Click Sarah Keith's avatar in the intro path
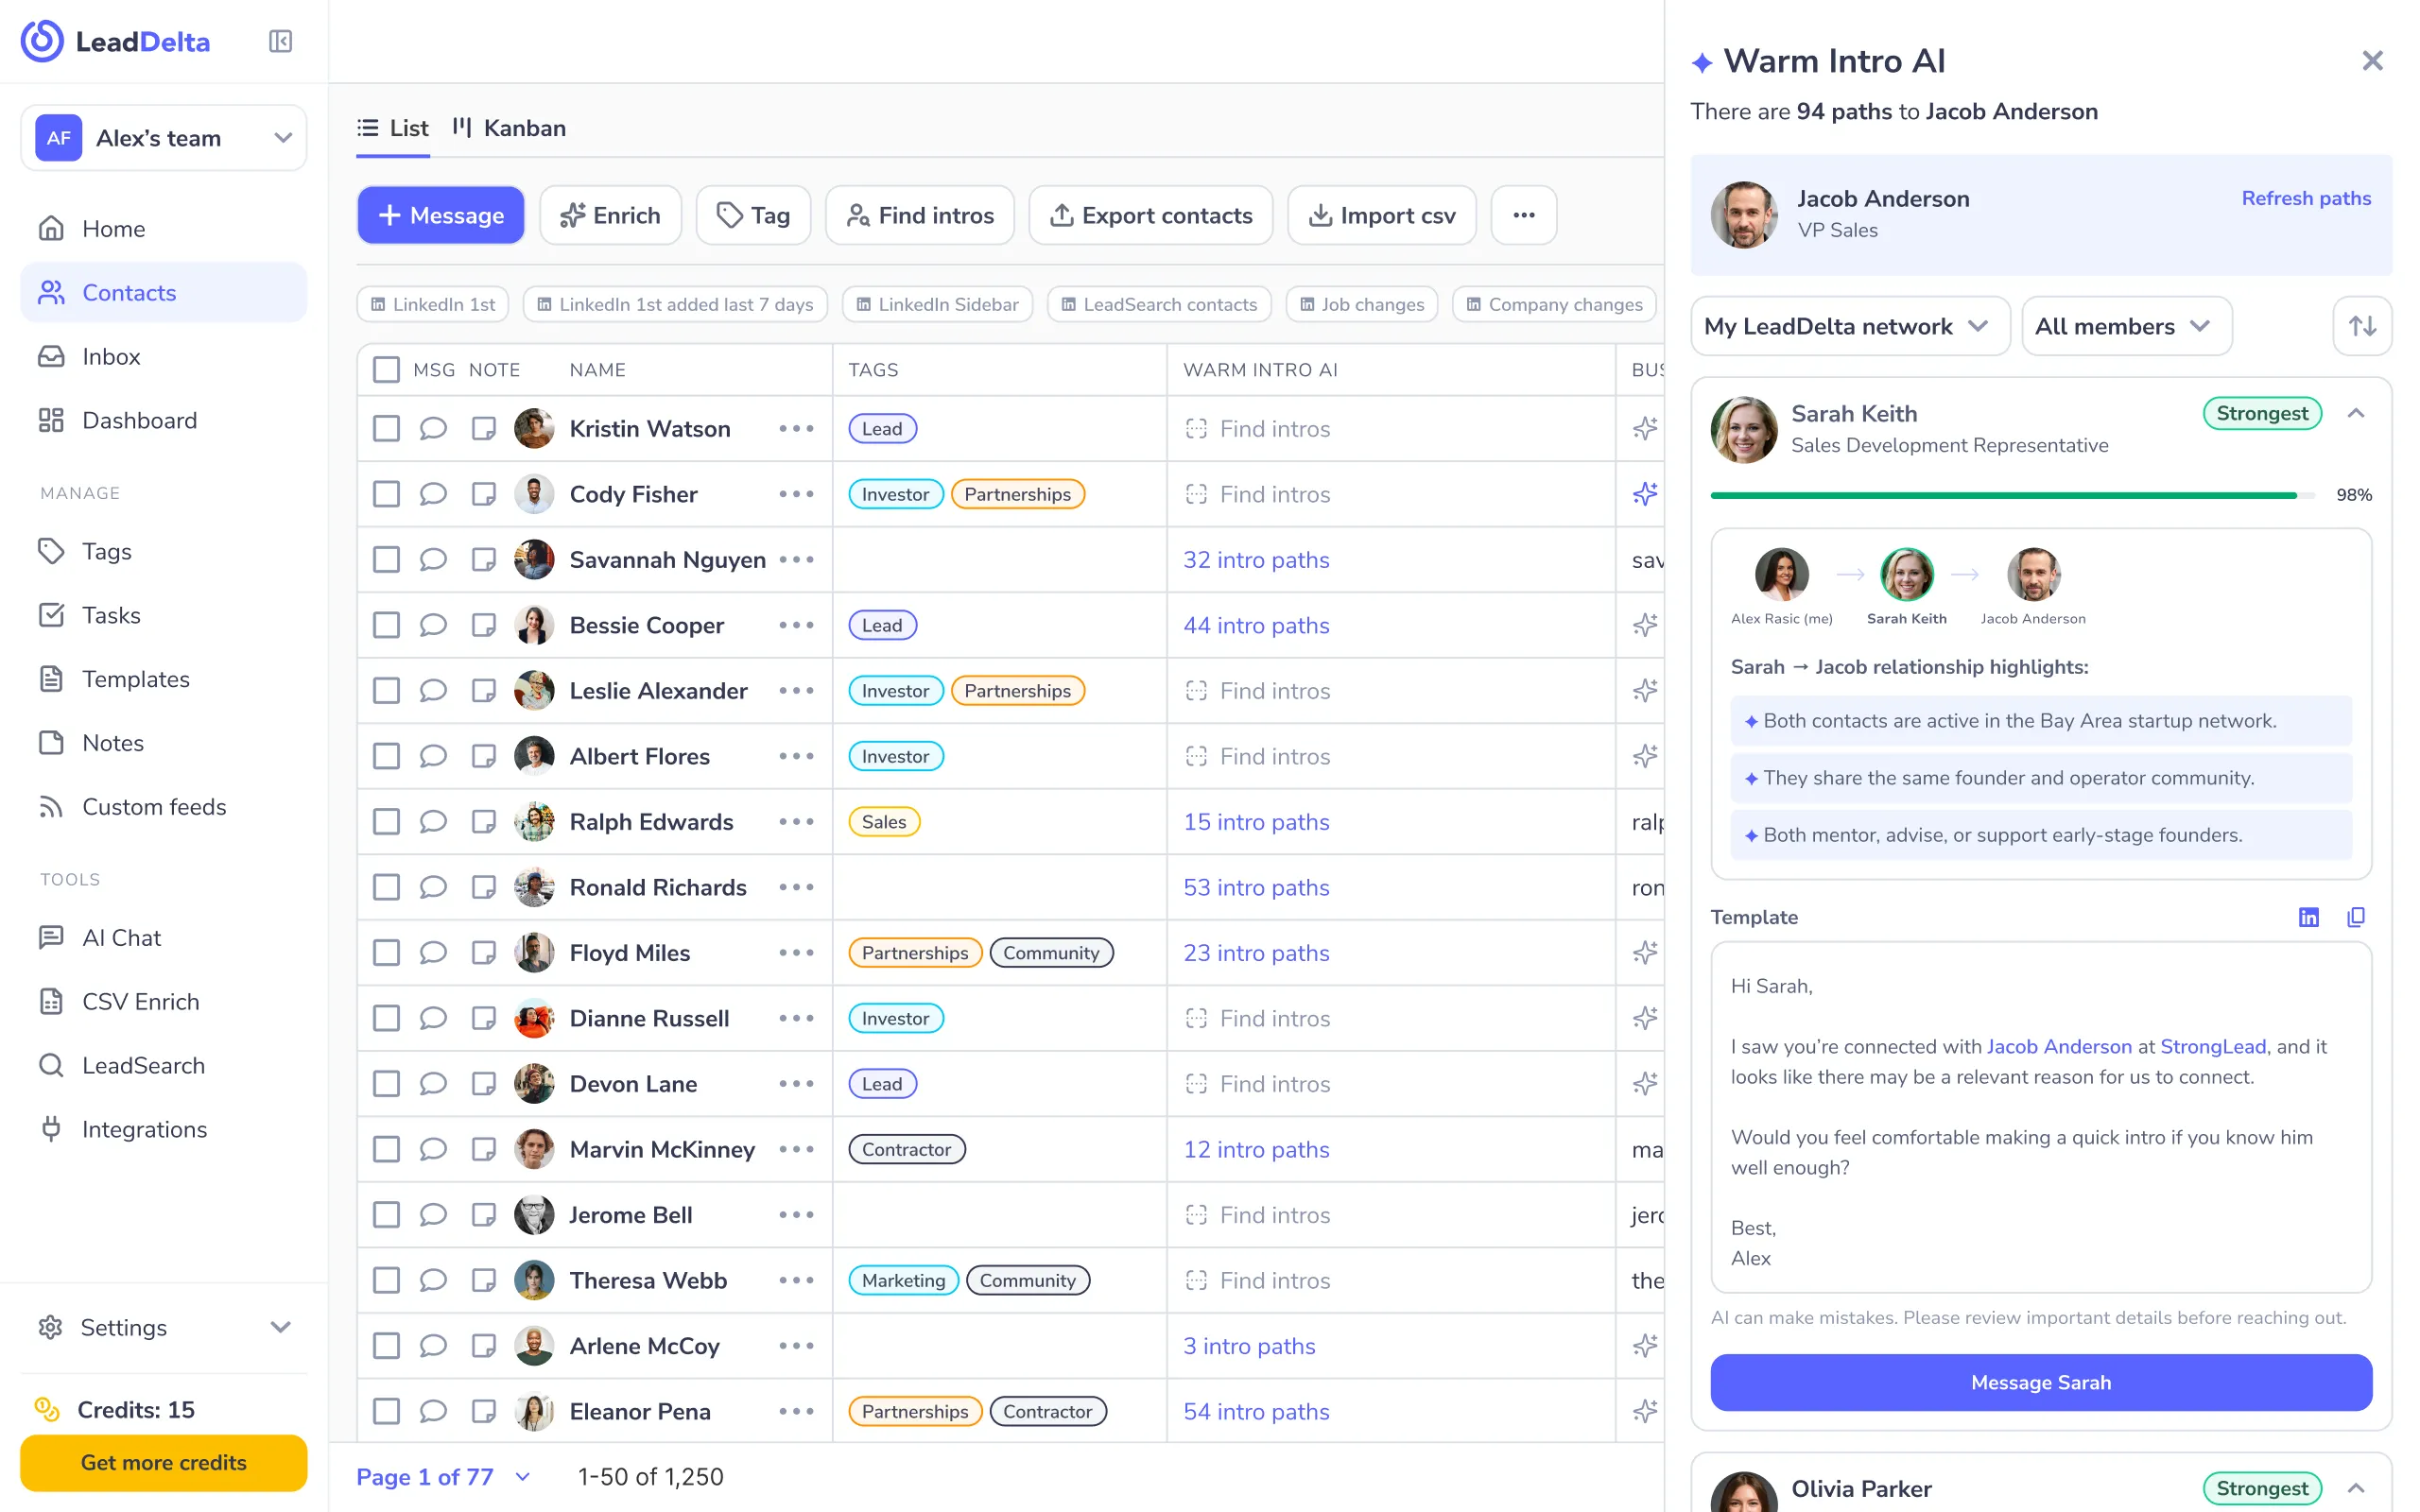 pyautogui.click(x=1906, y=574)
